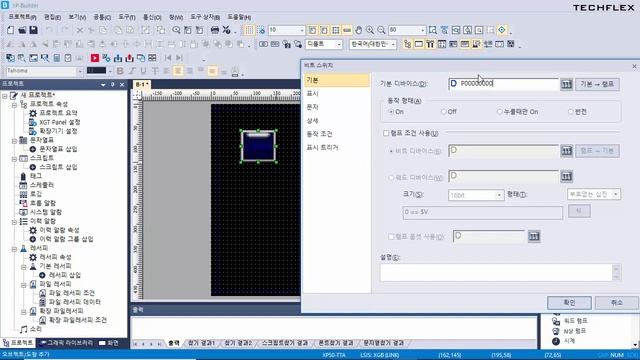The image size is (640, 360).
Task: Click the Open project folder icon
Action: 22,30
